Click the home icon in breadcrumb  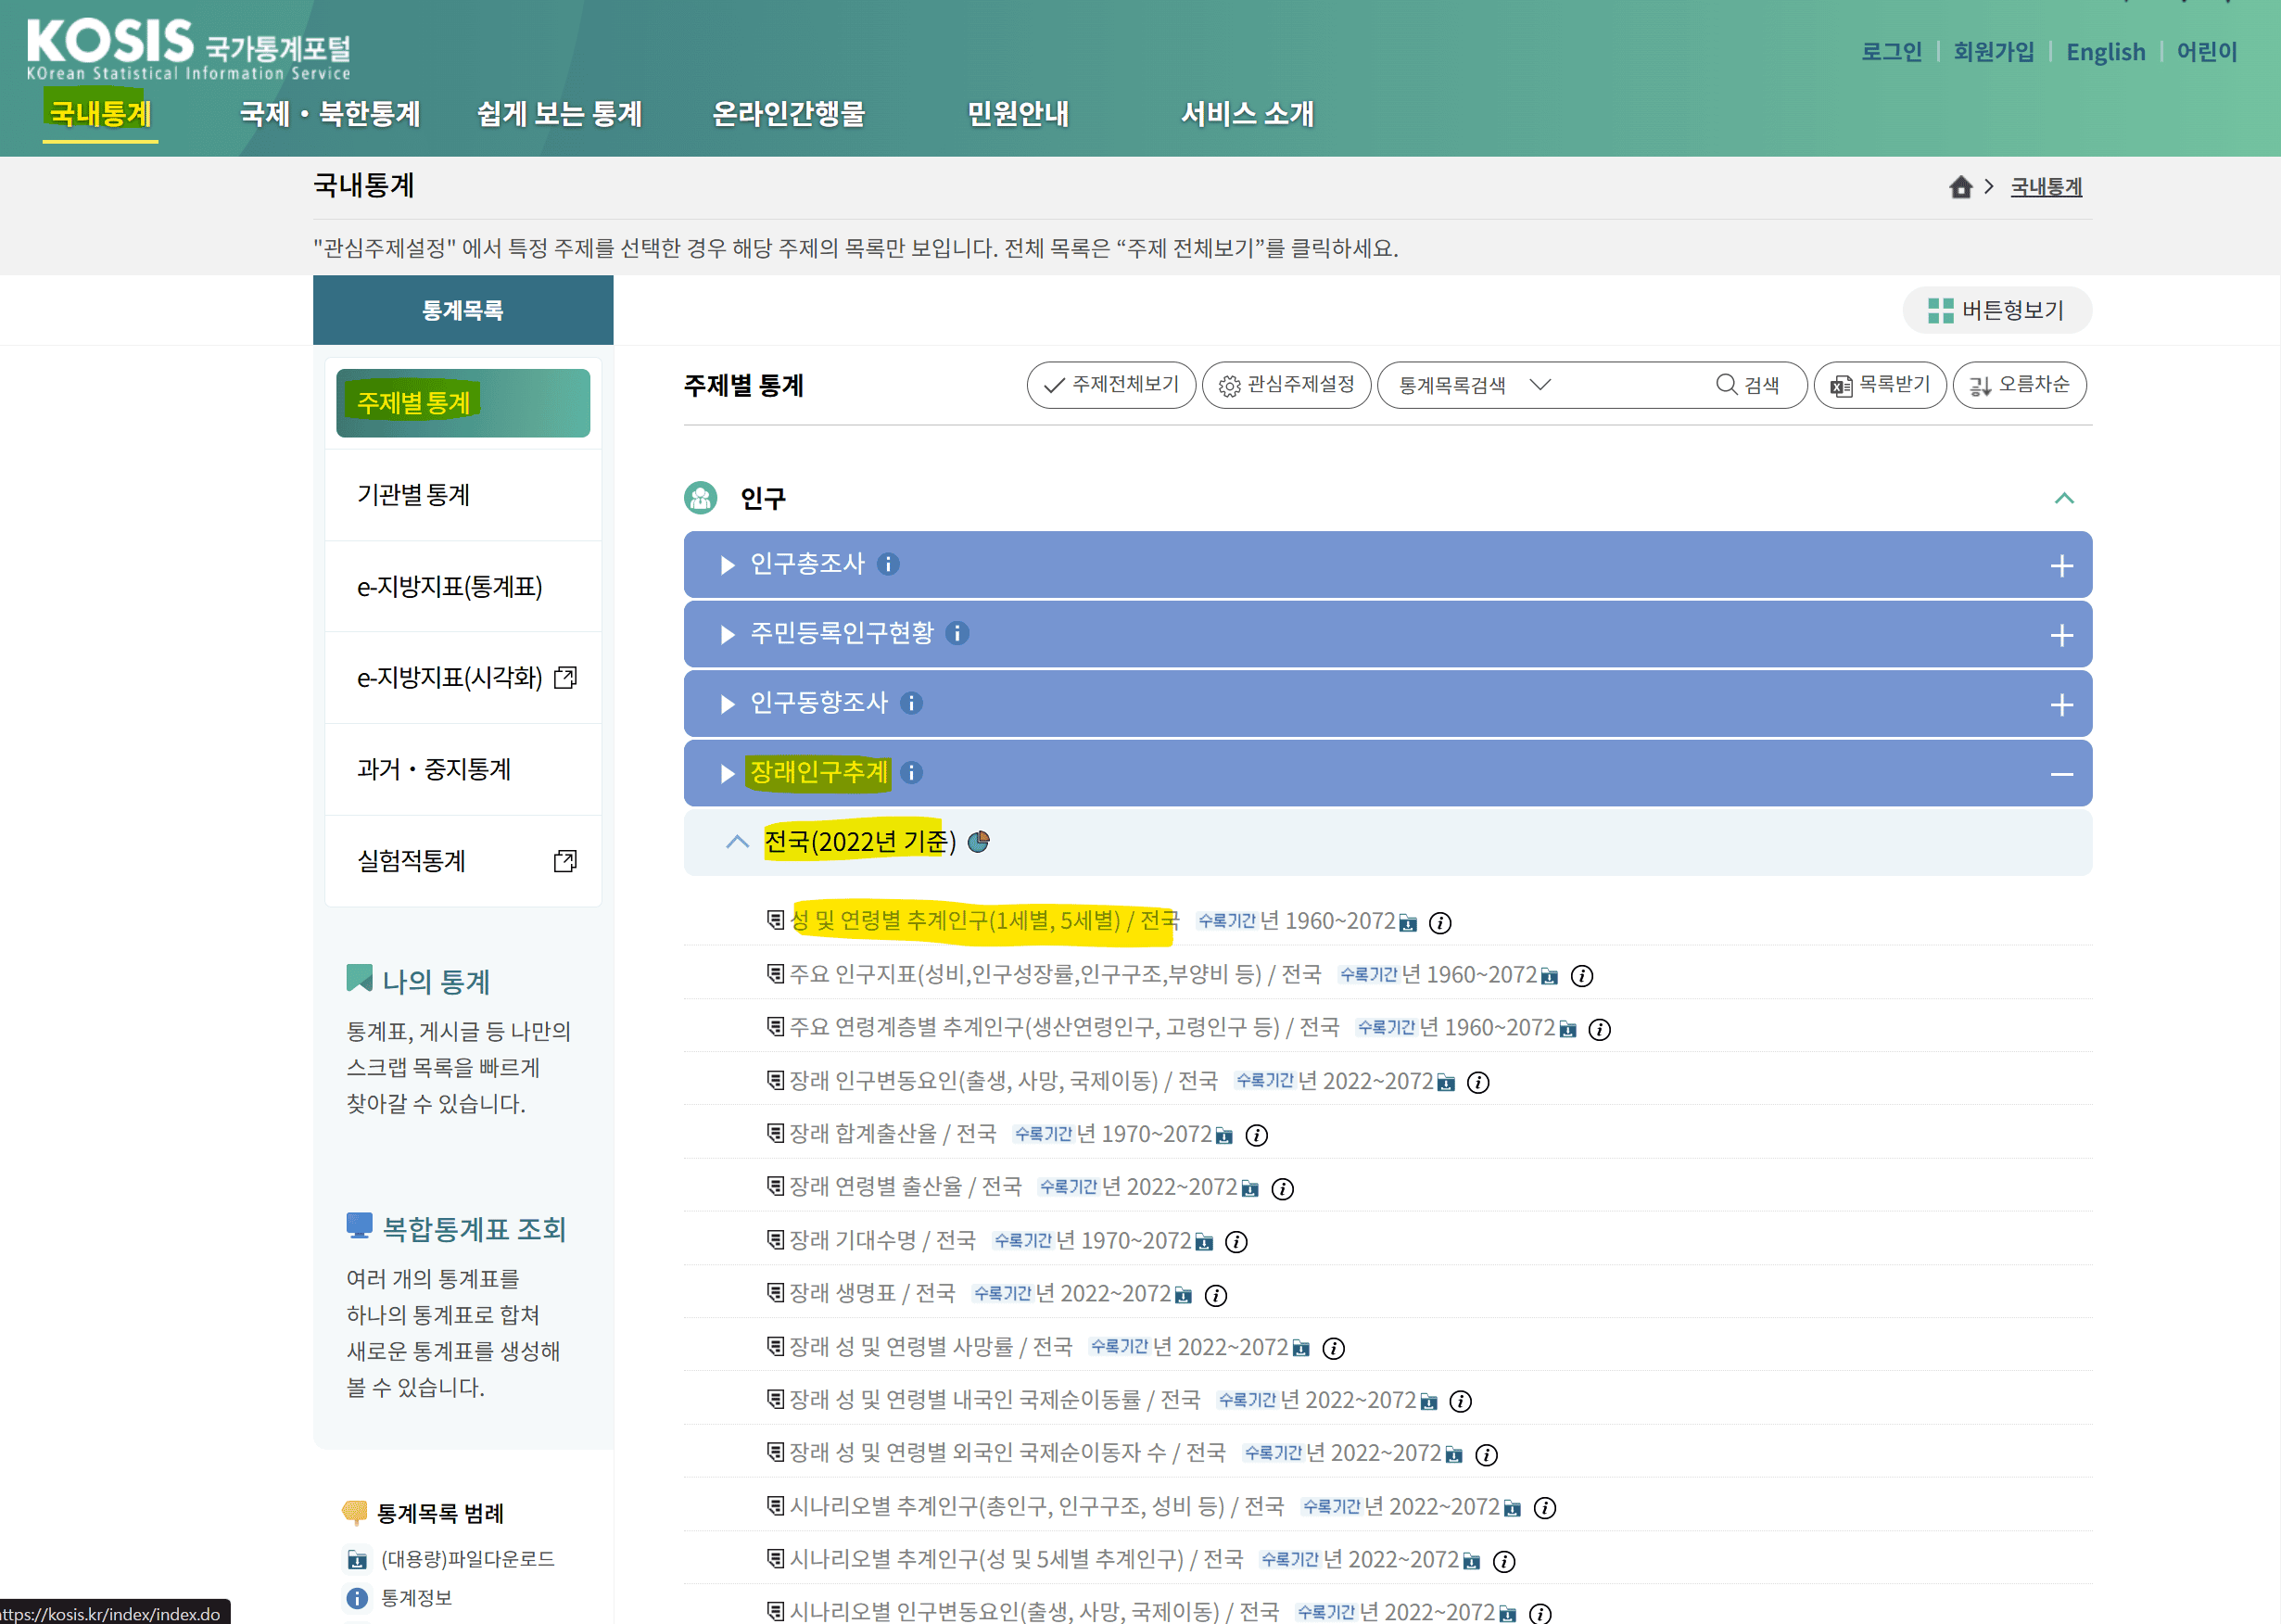[x=1960, y=187]
